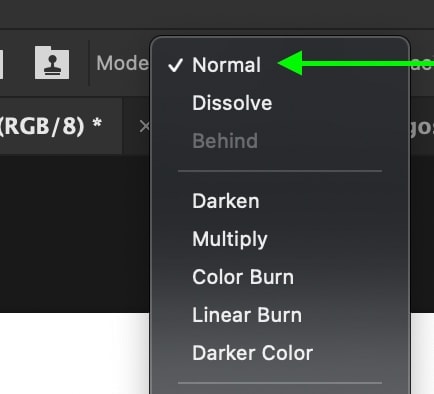Close the document tab using its X
The height and width of the screenshot is (394, 434).
144,127
